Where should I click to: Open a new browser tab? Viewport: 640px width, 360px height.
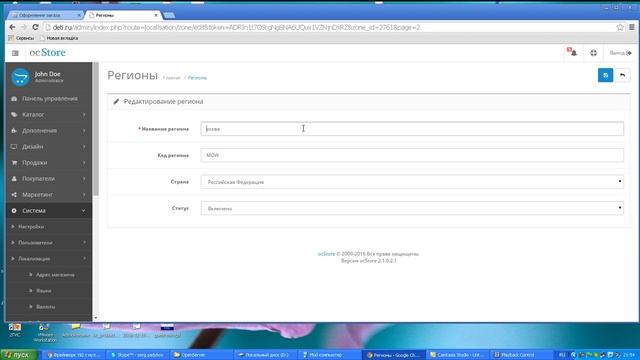pyautogui.click(x=169, y=15)
